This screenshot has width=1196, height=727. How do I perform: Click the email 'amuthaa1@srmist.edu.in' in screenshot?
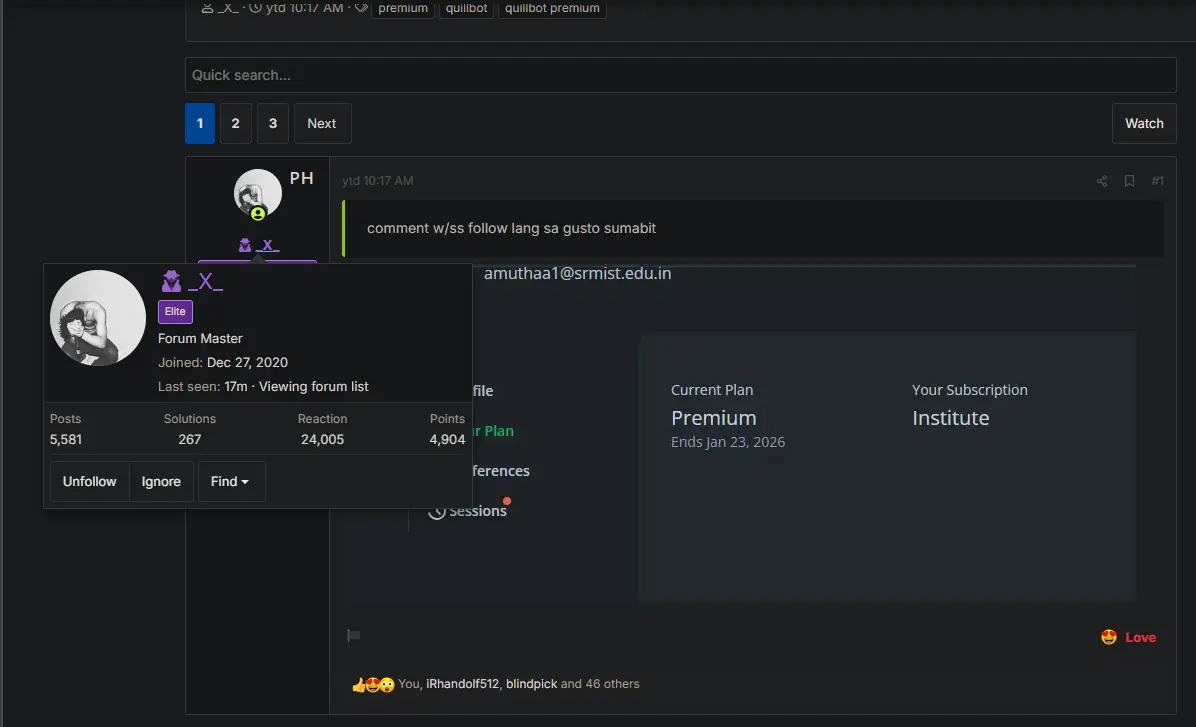pos(577,273)
